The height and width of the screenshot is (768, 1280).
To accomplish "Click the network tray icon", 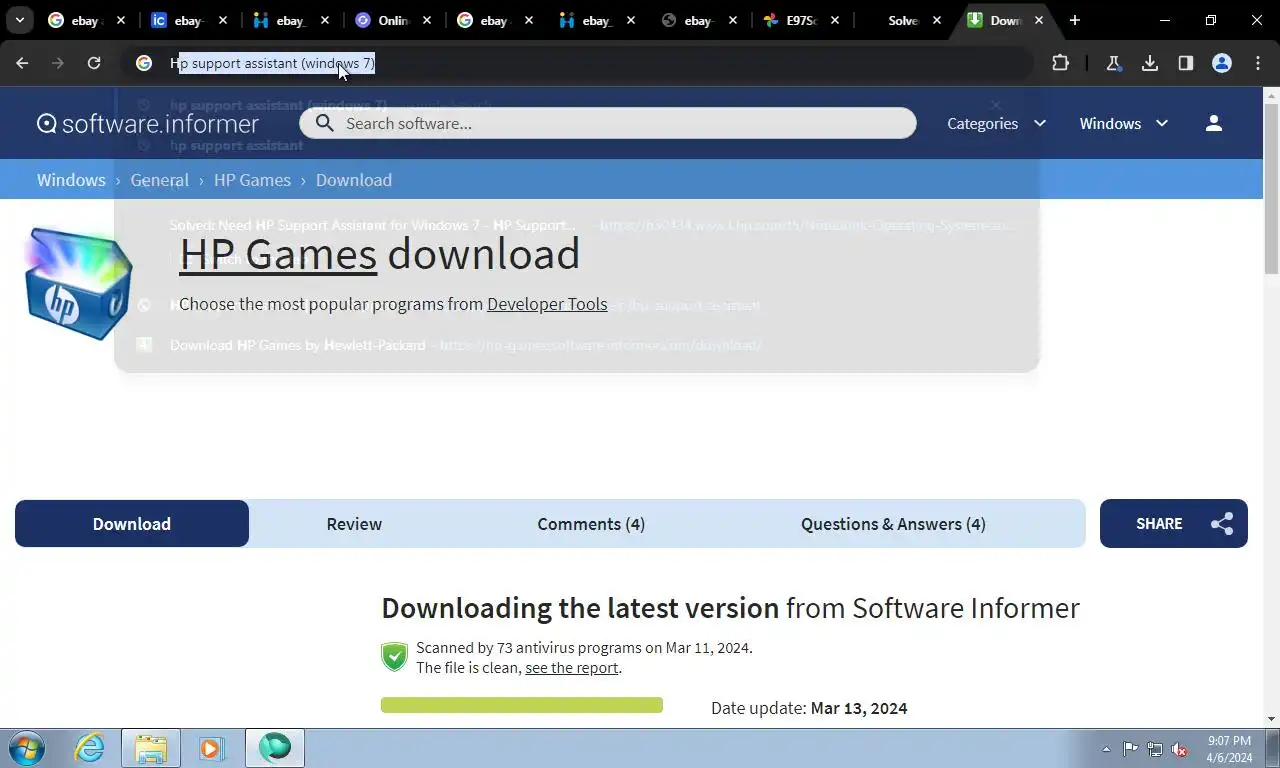I will [x=1155, y=749].
